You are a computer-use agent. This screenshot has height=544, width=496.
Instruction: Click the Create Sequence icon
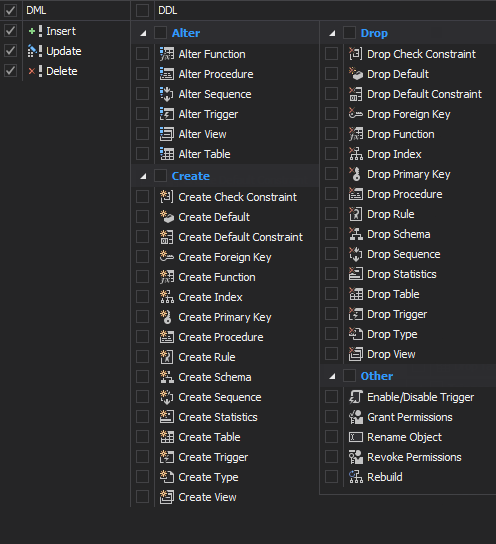tap(167, 397)
